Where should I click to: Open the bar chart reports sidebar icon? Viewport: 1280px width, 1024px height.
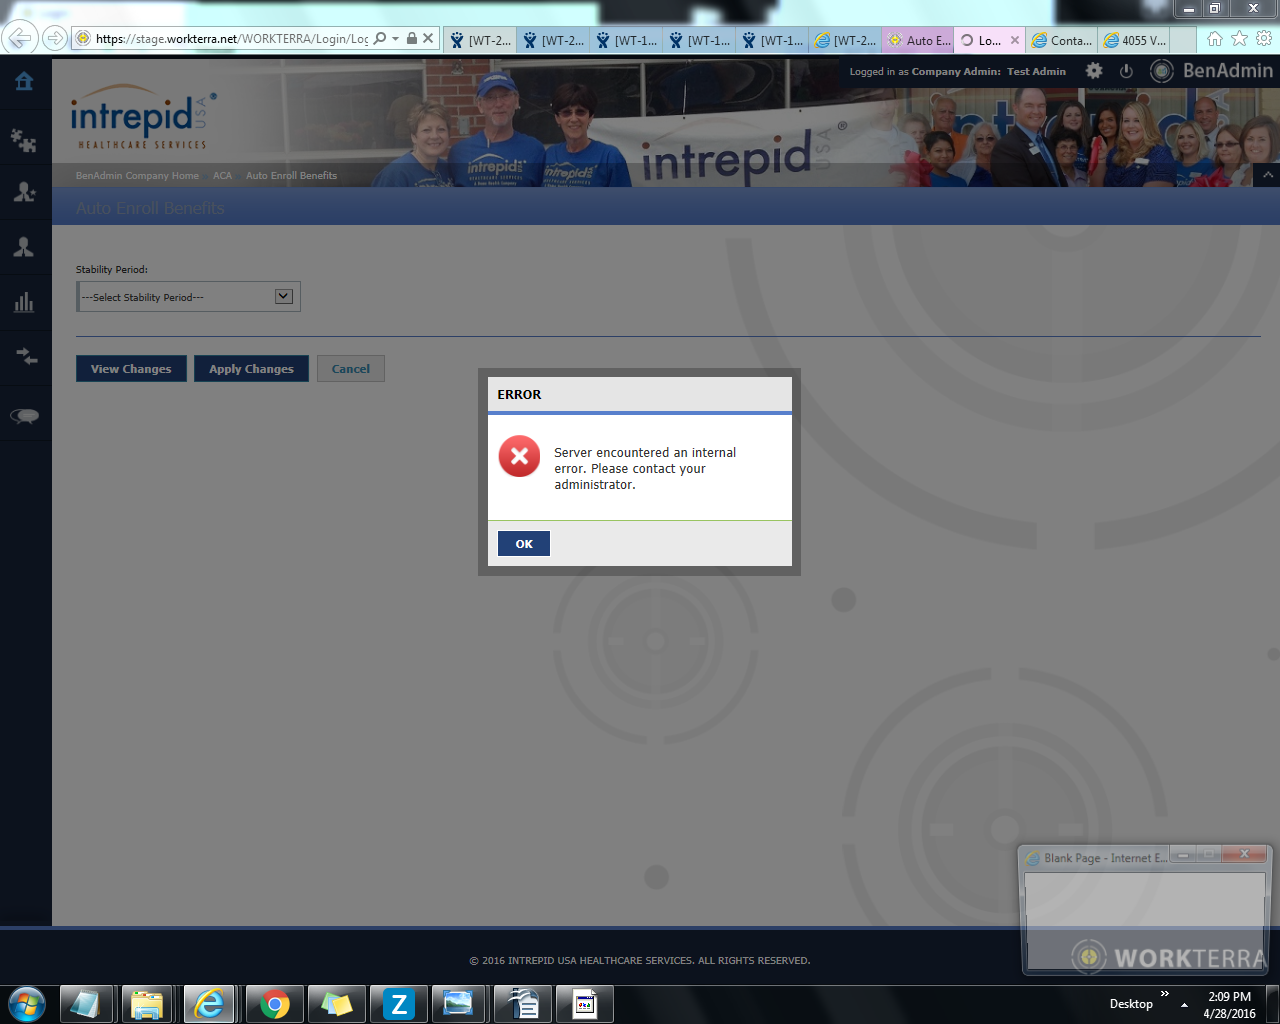24,302
